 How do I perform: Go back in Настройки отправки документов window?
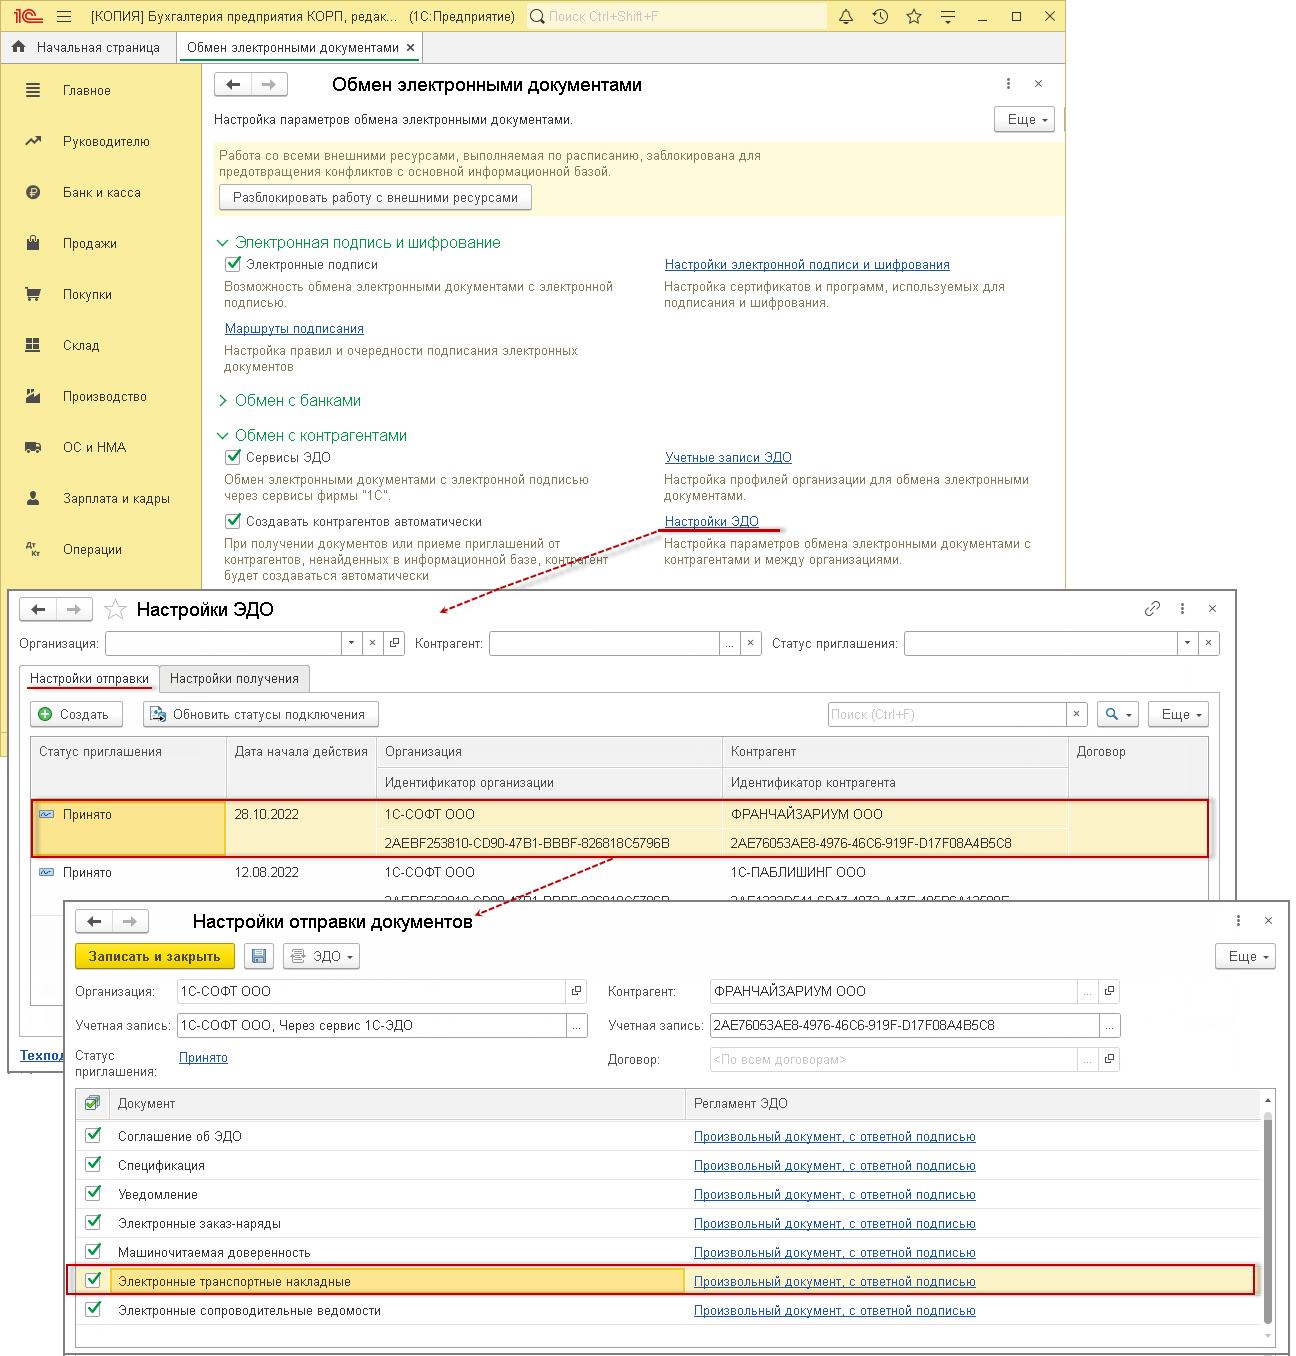click(x=94, y=921)
